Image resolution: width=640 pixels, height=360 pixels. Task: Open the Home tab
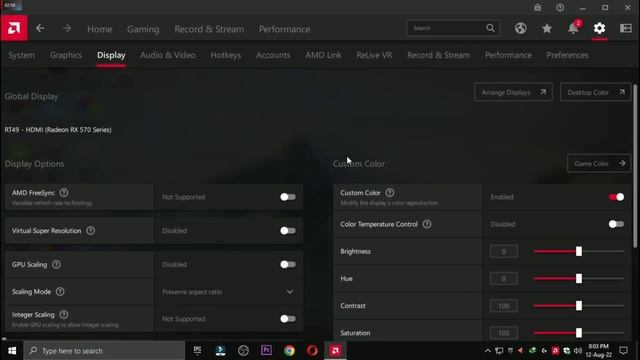point(100,29)
